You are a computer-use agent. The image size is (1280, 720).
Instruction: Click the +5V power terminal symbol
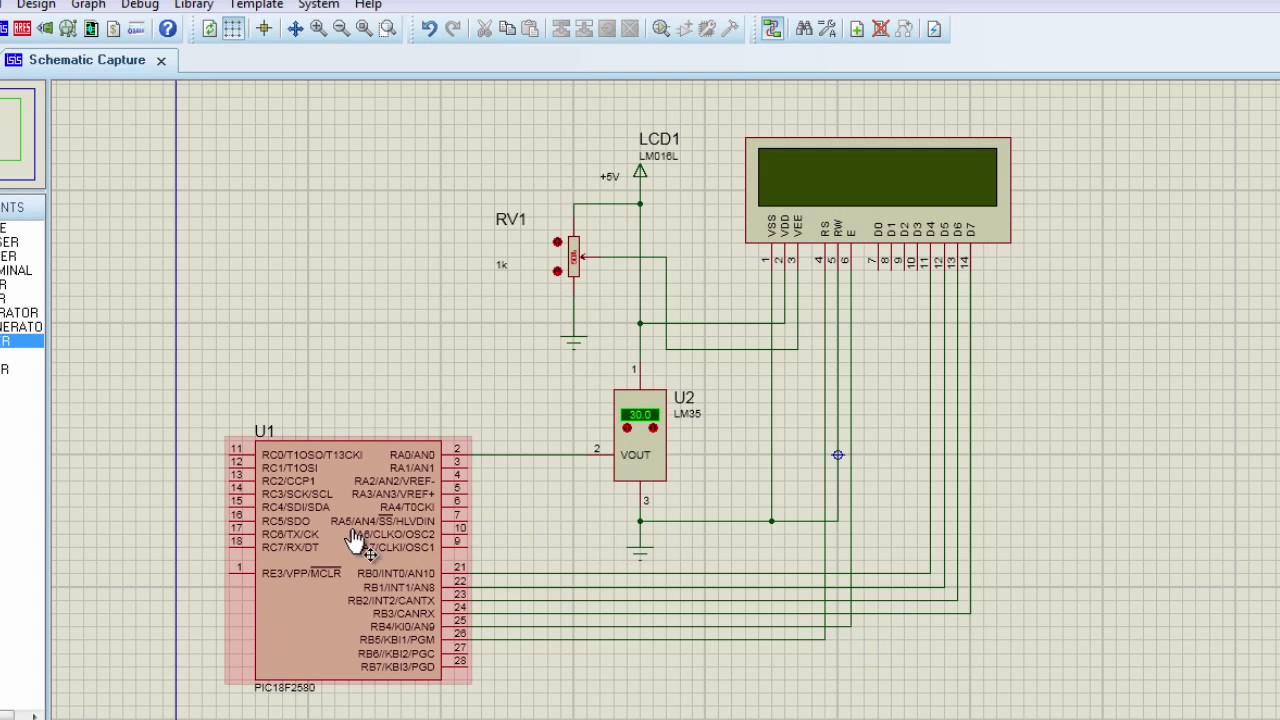click(x=640, y=172)
